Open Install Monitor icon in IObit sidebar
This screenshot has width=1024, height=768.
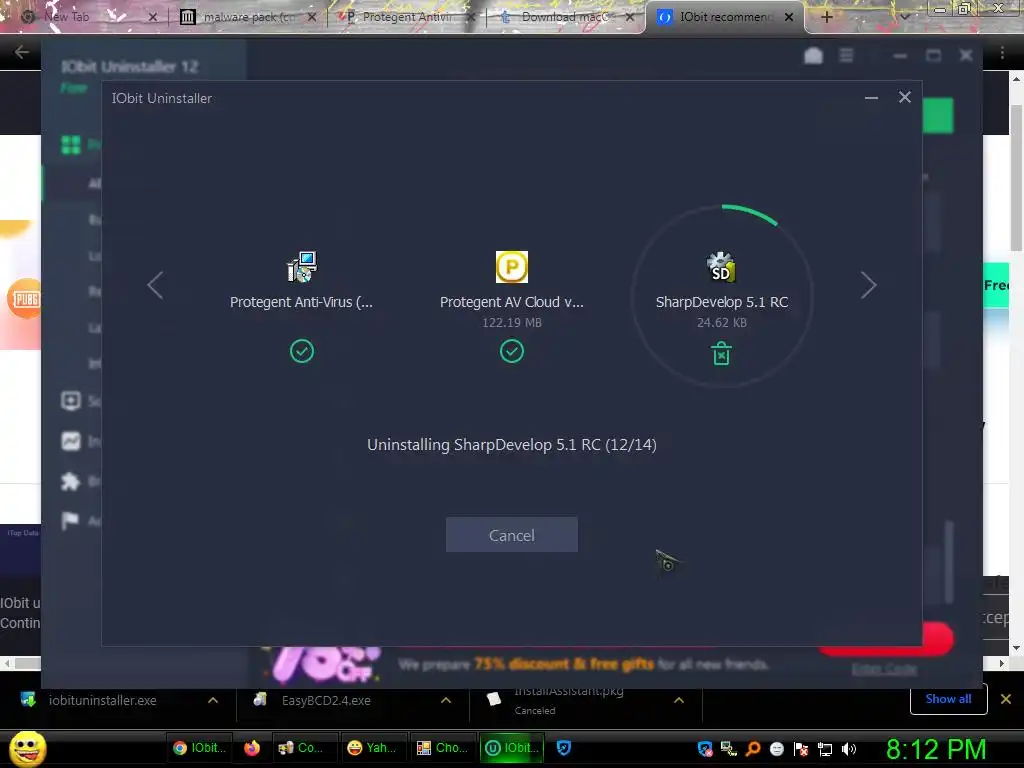click(71, 441)
